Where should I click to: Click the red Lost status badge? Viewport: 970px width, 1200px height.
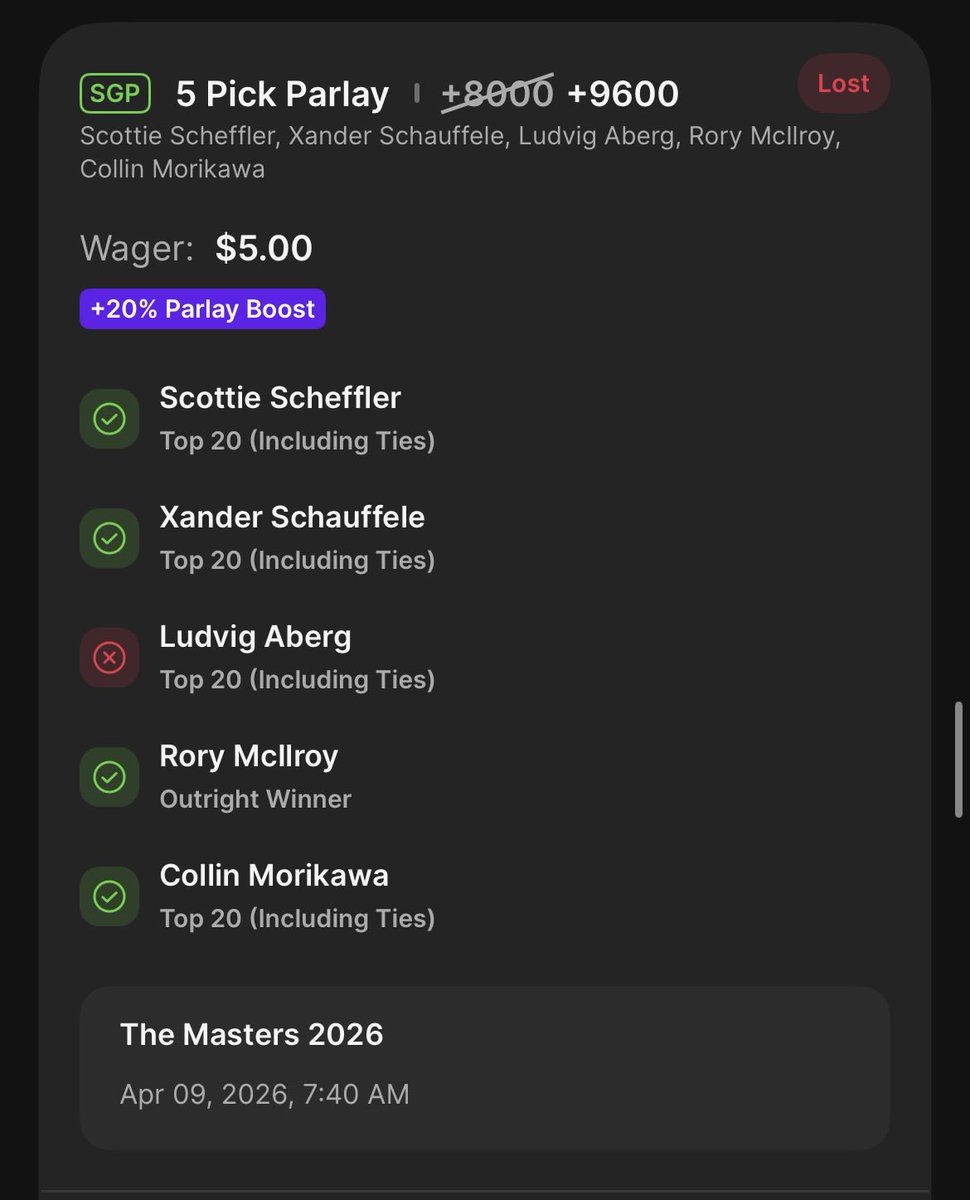(x=843, y=84)
